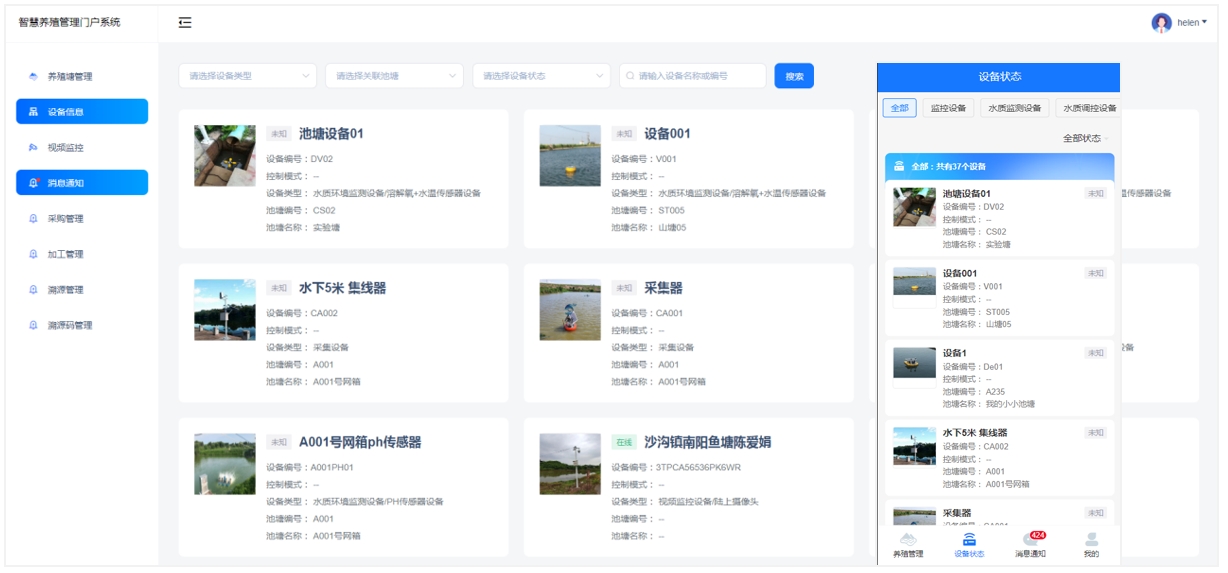Click 未知 tag on 设备1 mobile row

pyautogui.click(x=1096, y=353)
